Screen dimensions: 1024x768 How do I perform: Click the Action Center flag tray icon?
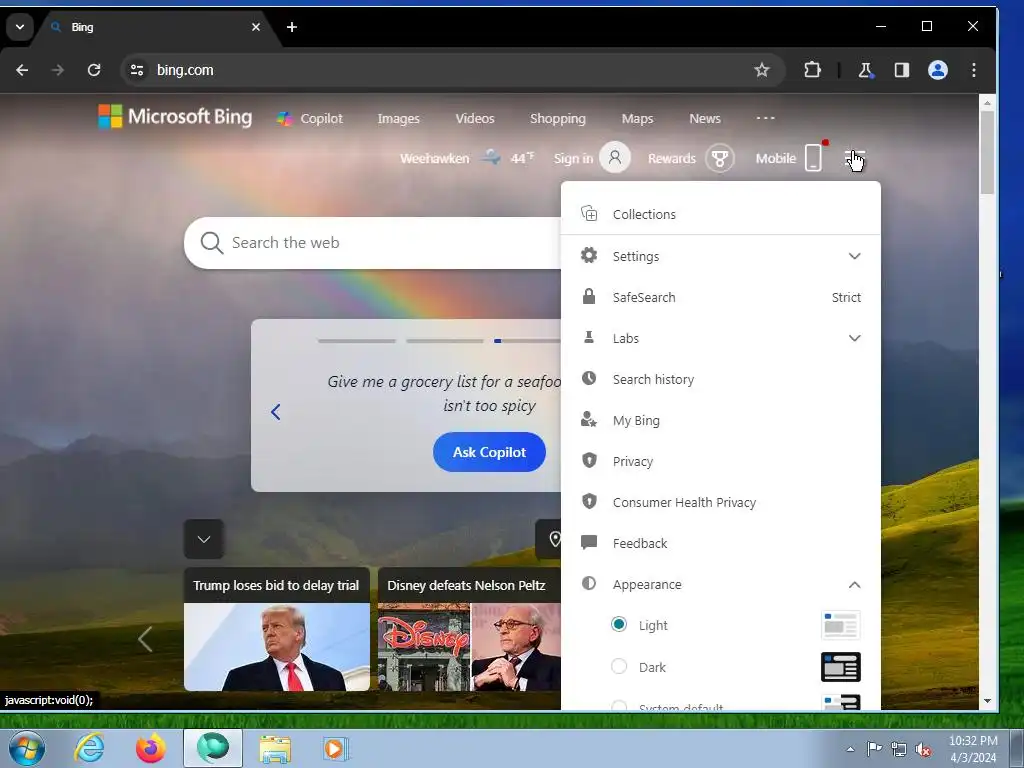tap(874, 748)
